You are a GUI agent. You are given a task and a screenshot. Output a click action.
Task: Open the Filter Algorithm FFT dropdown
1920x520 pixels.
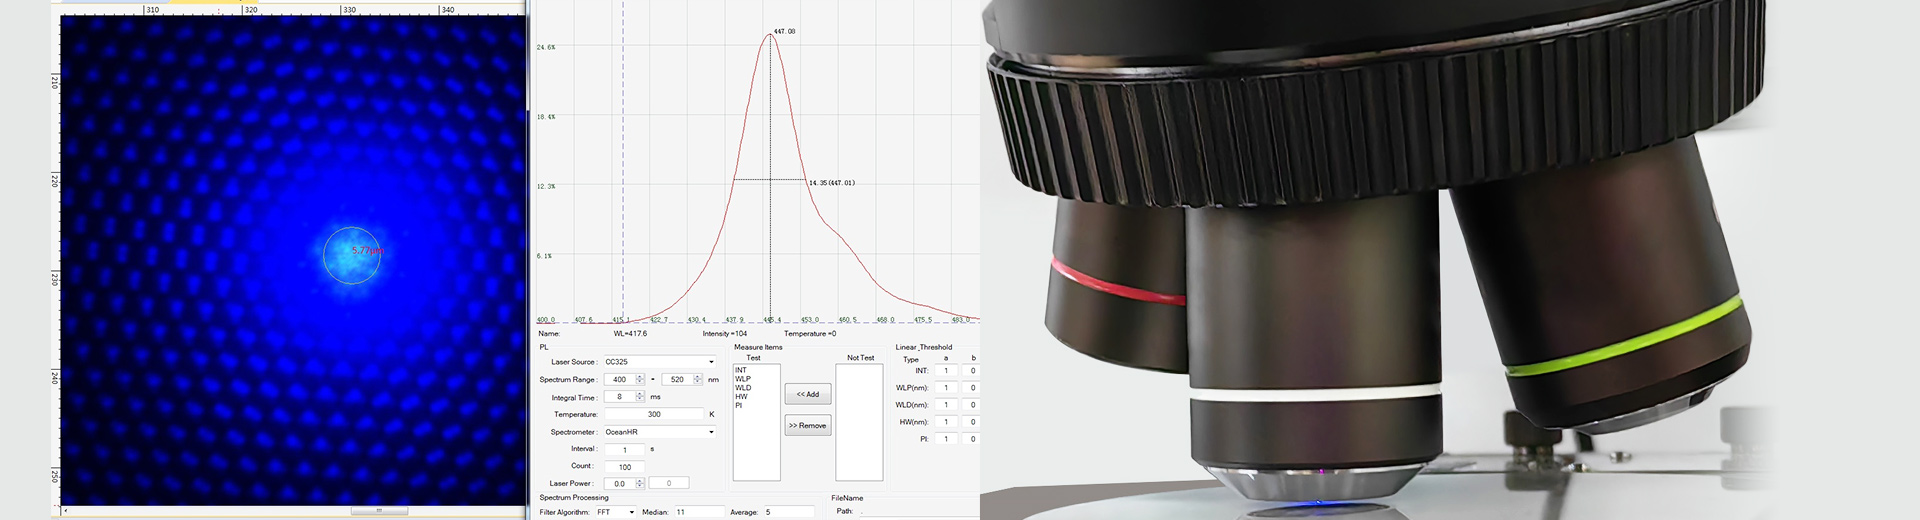point(631,512)
